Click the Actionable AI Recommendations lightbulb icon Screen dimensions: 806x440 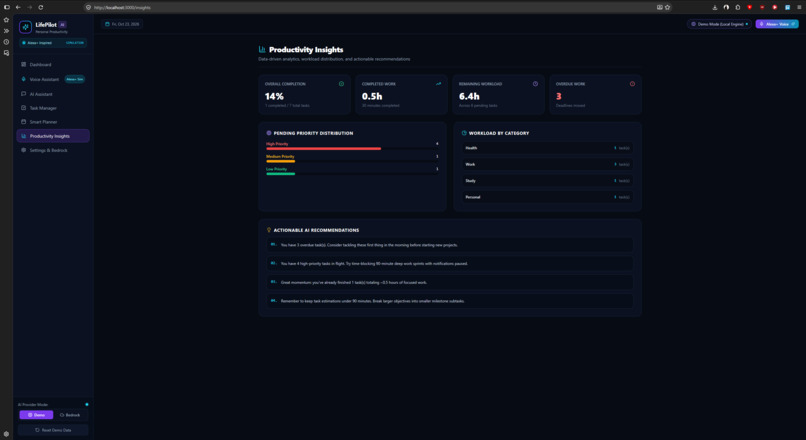pyautogui.click(x=269, y=230)
